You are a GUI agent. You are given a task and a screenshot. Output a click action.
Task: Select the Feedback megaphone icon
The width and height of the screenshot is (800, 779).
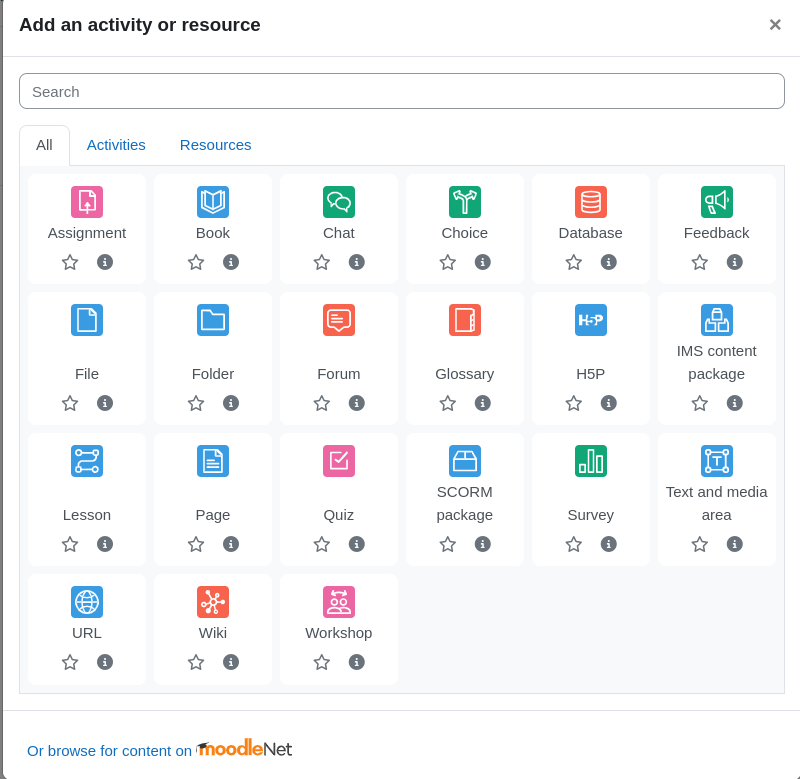point(717,202)
